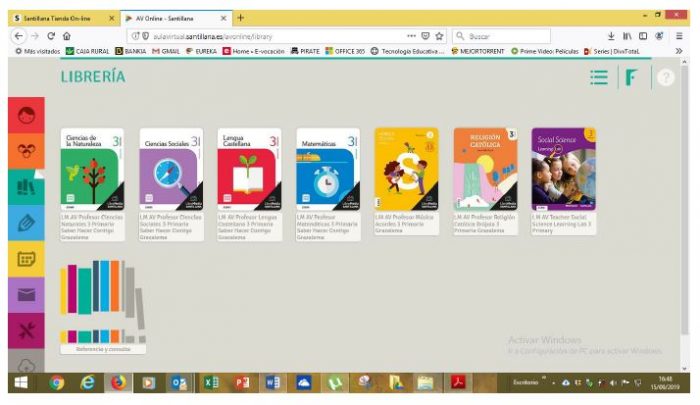Show tracking protection shield info
This screenshot has height=405, width=700.
(x=146, y=36)
